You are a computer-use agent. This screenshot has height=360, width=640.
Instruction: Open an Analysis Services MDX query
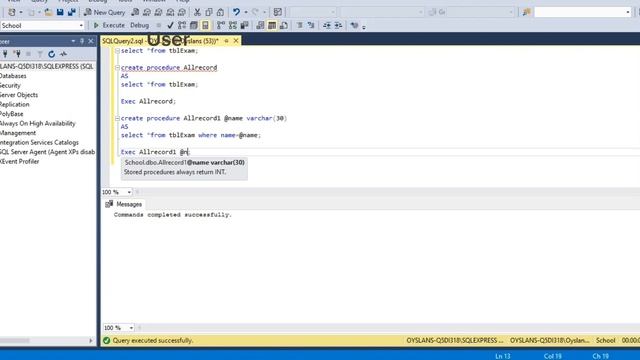(x=147, y=12)
